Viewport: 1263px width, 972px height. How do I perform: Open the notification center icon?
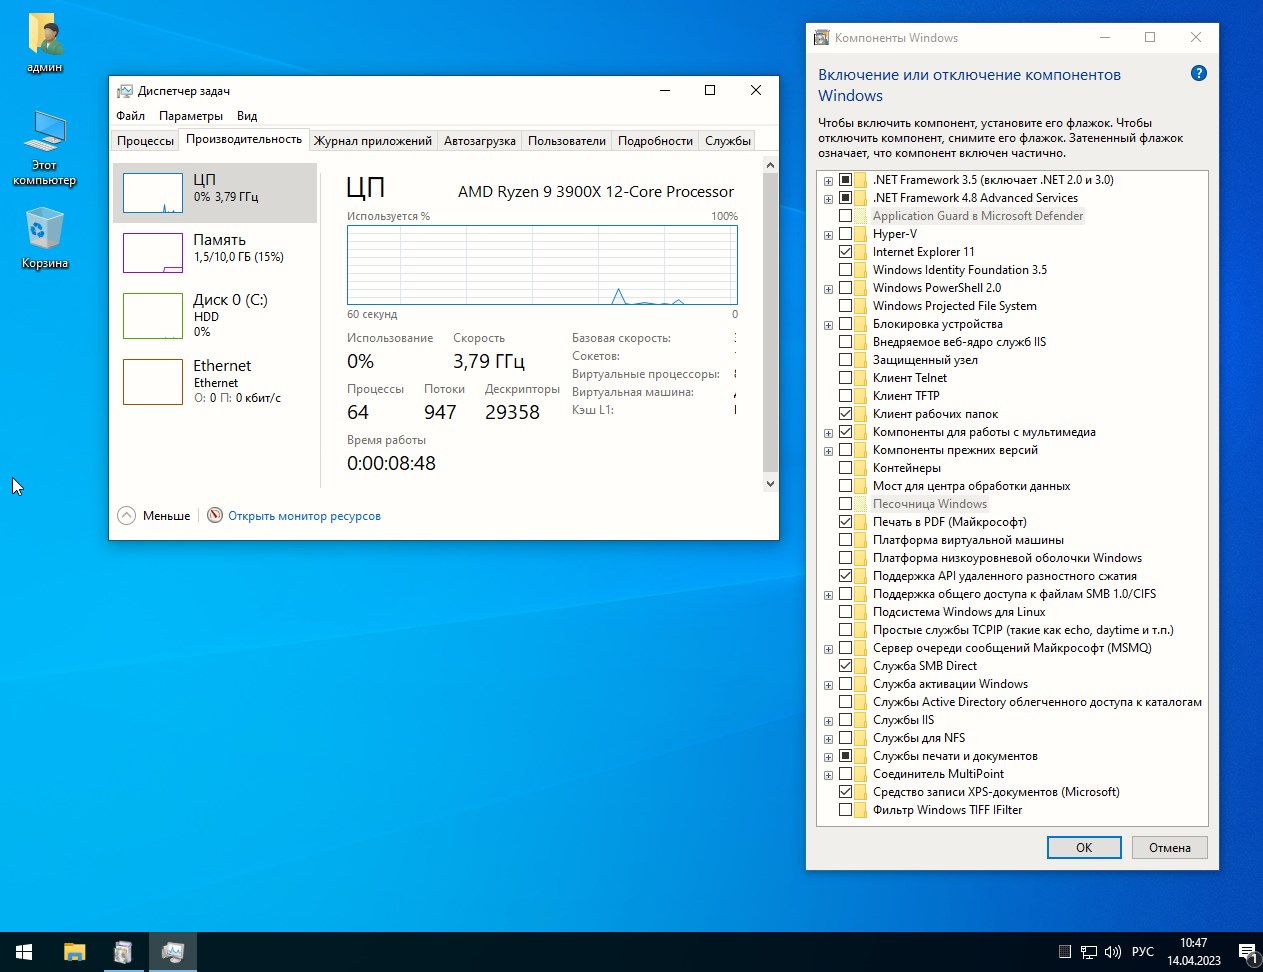point(1246,952)
